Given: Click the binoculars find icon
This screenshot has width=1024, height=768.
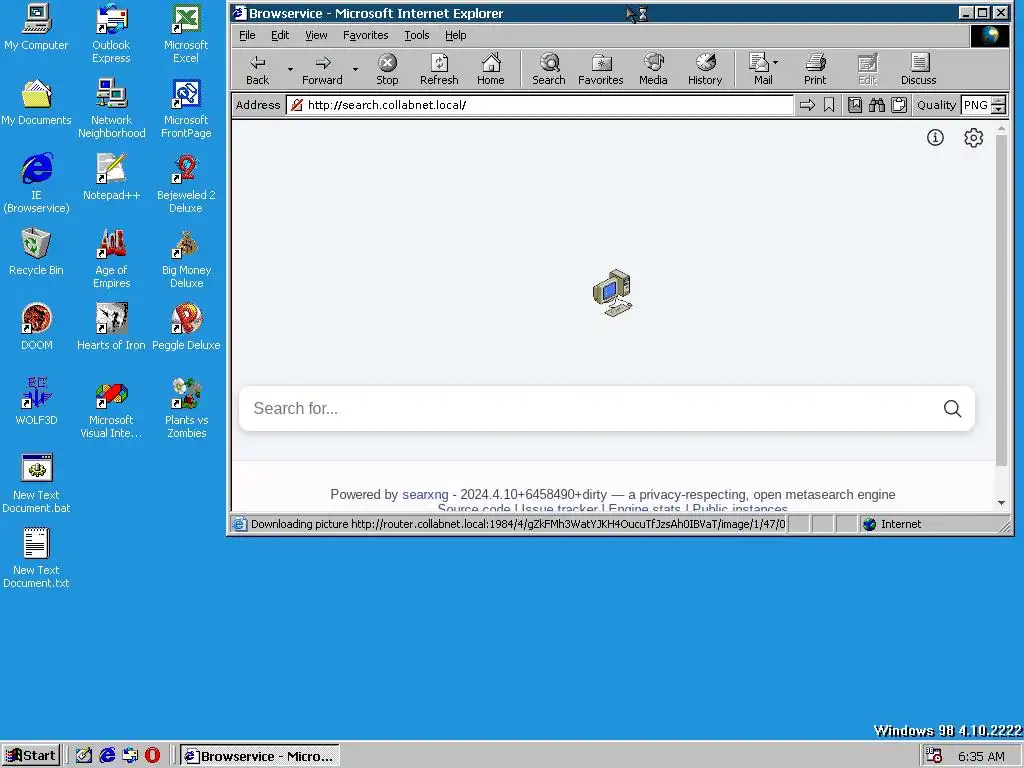Looking at the screenshot, I should (877, 105).
